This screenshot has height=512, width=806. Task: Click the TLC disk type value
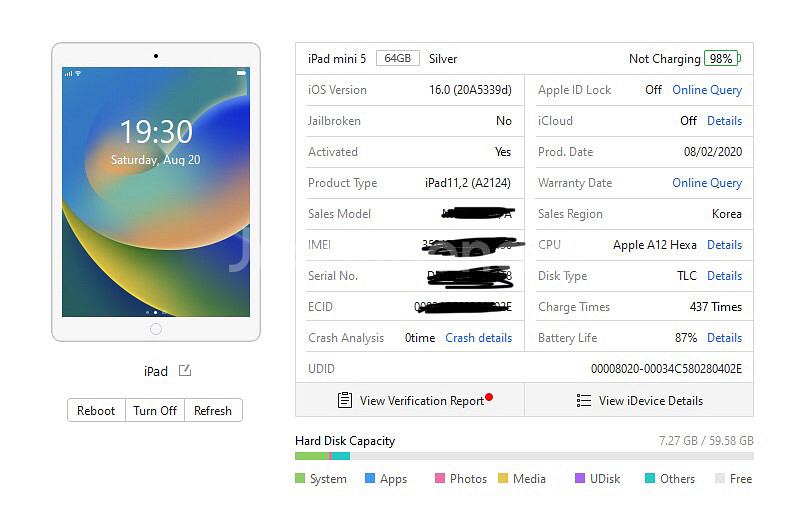click(x=687, y=276)
